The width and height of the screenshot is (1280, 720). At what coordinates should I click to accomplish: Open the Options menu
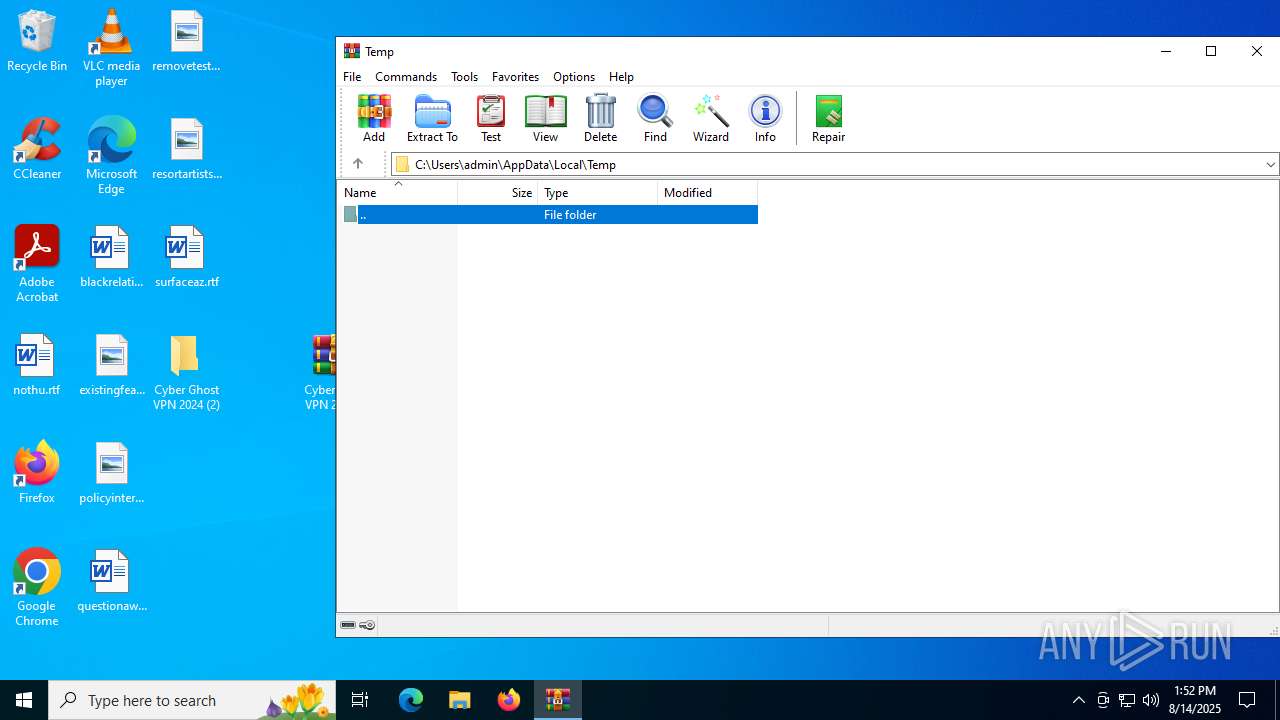coord(574,77)
